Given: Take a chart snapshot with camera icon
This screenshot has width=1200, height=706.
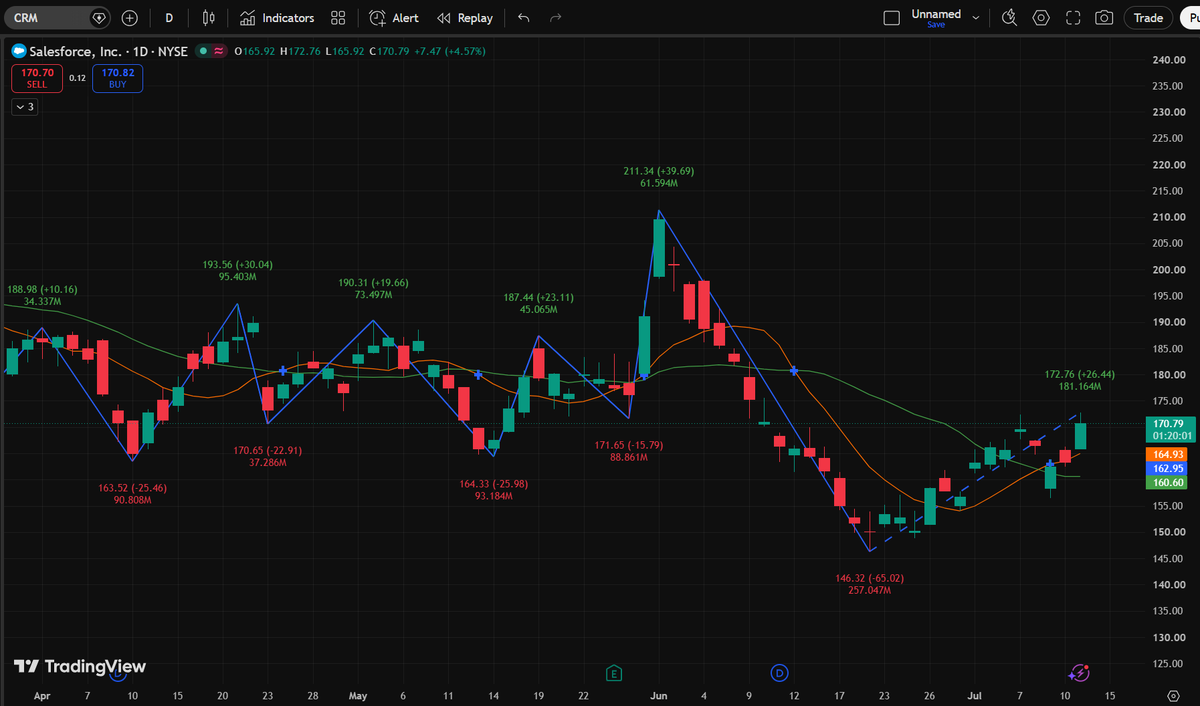Looking at the screenshot, I should [1104, 18].
